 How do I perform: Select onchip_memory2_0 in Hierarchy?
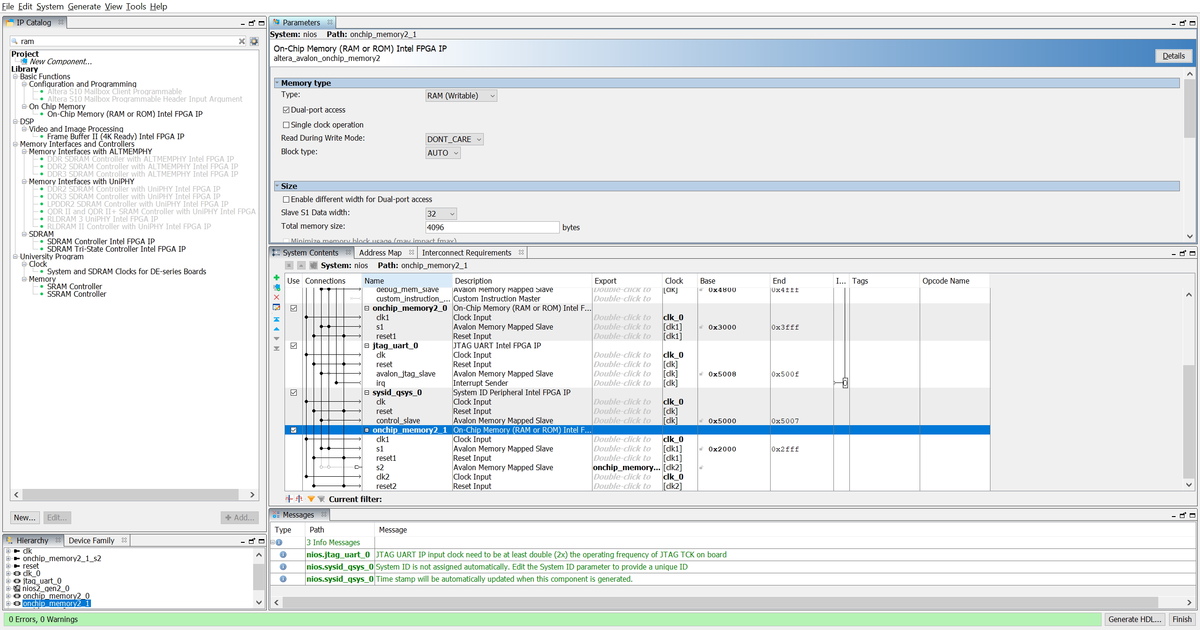tap(56, 596)
